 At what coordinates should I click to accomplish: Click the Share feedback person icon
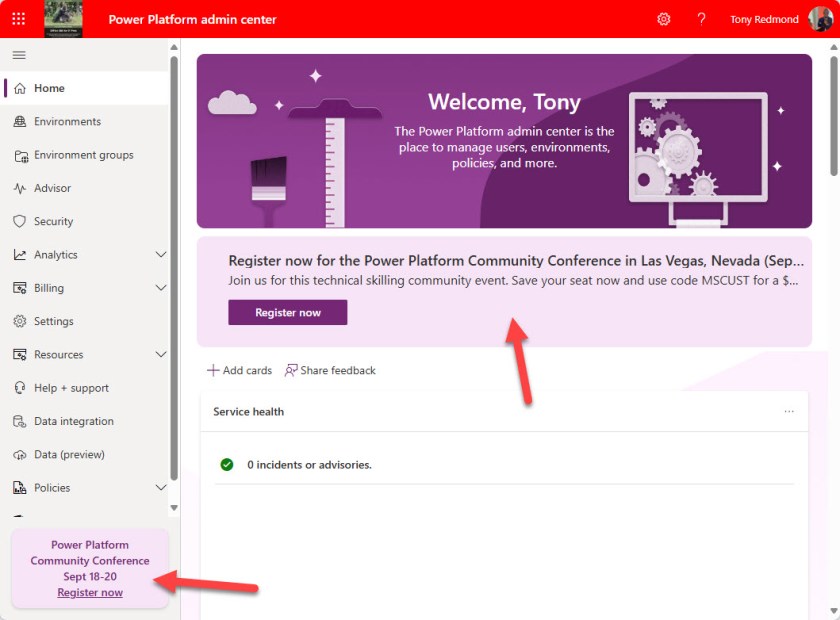pyautogui.click(x=291, y=370)
